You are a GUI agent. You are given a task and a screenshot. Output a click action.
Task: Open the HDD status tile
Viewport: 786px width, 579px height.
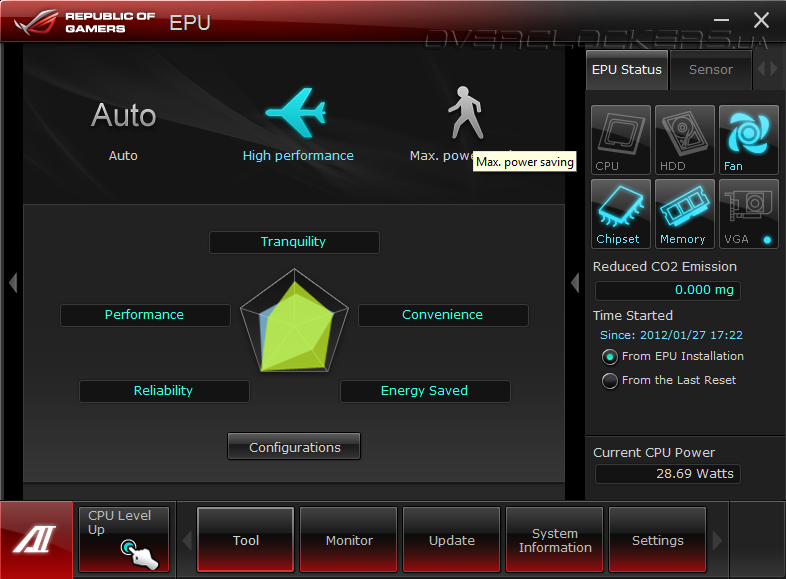click(x=684, y=139)
